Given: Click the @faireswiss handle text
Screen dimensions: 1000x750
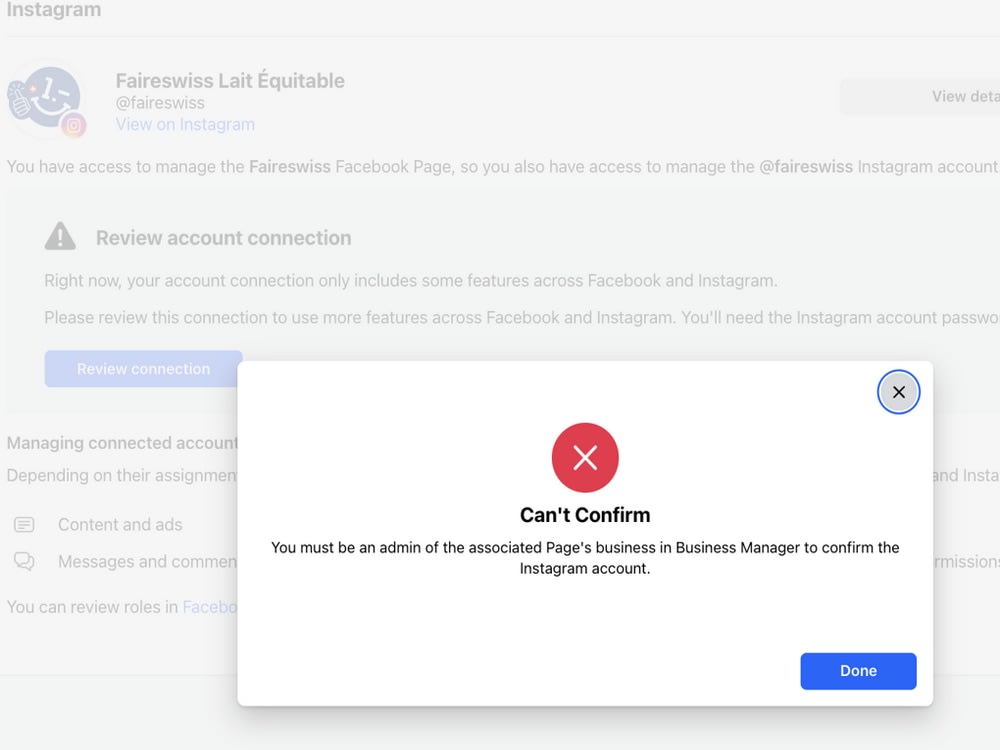Looking at the screenshot, I should click(160, 103).
